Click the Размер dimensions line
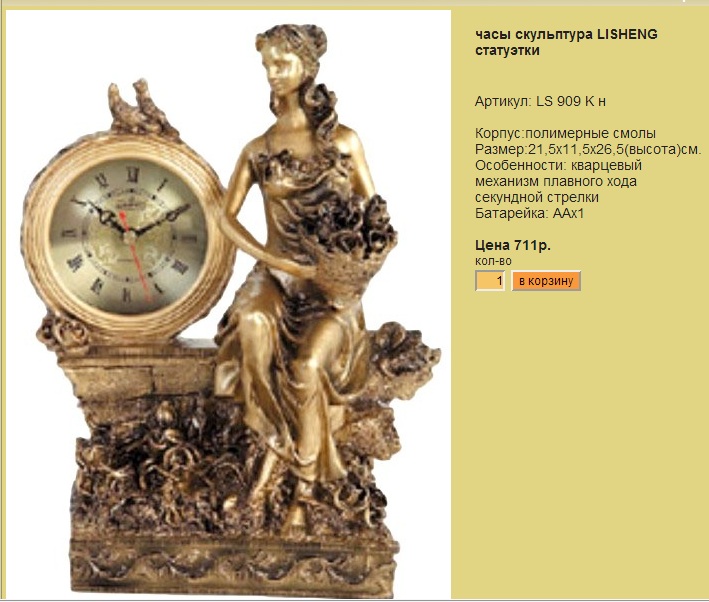 tap(588, 149)
